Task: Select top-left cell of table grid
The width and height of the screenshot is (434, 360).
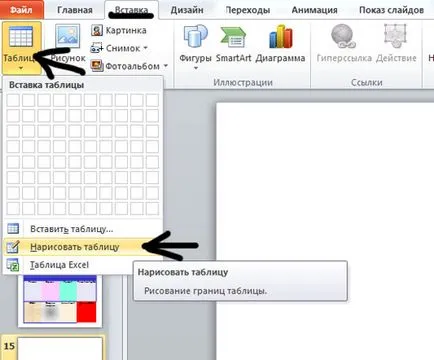Action: tap(13, 100)
